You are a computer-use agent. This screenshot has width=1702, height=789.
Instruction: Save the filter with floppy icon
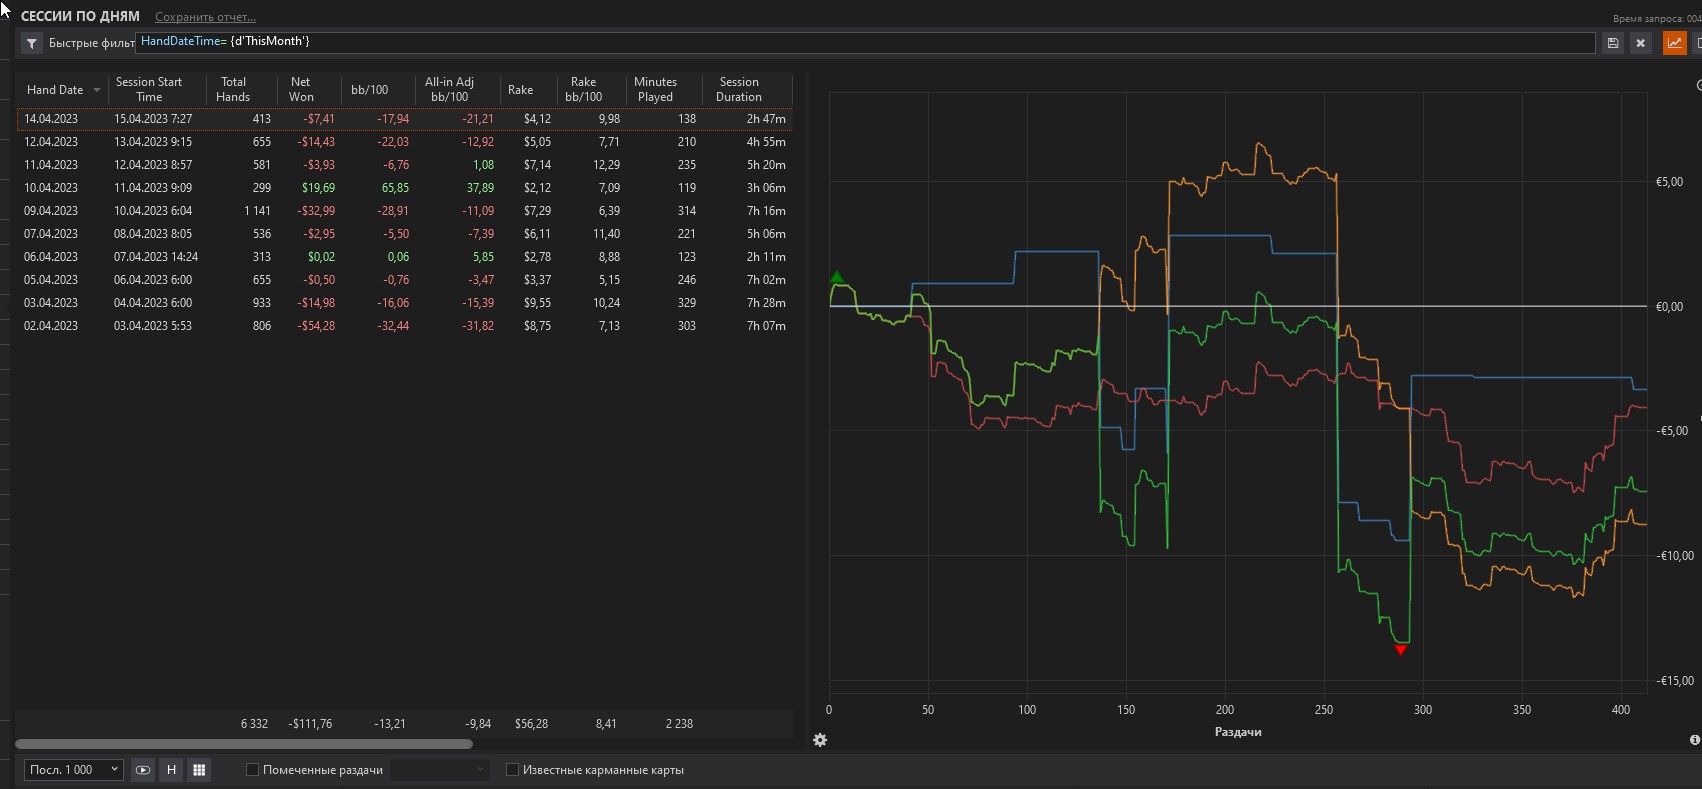(x=1612, y=43)
